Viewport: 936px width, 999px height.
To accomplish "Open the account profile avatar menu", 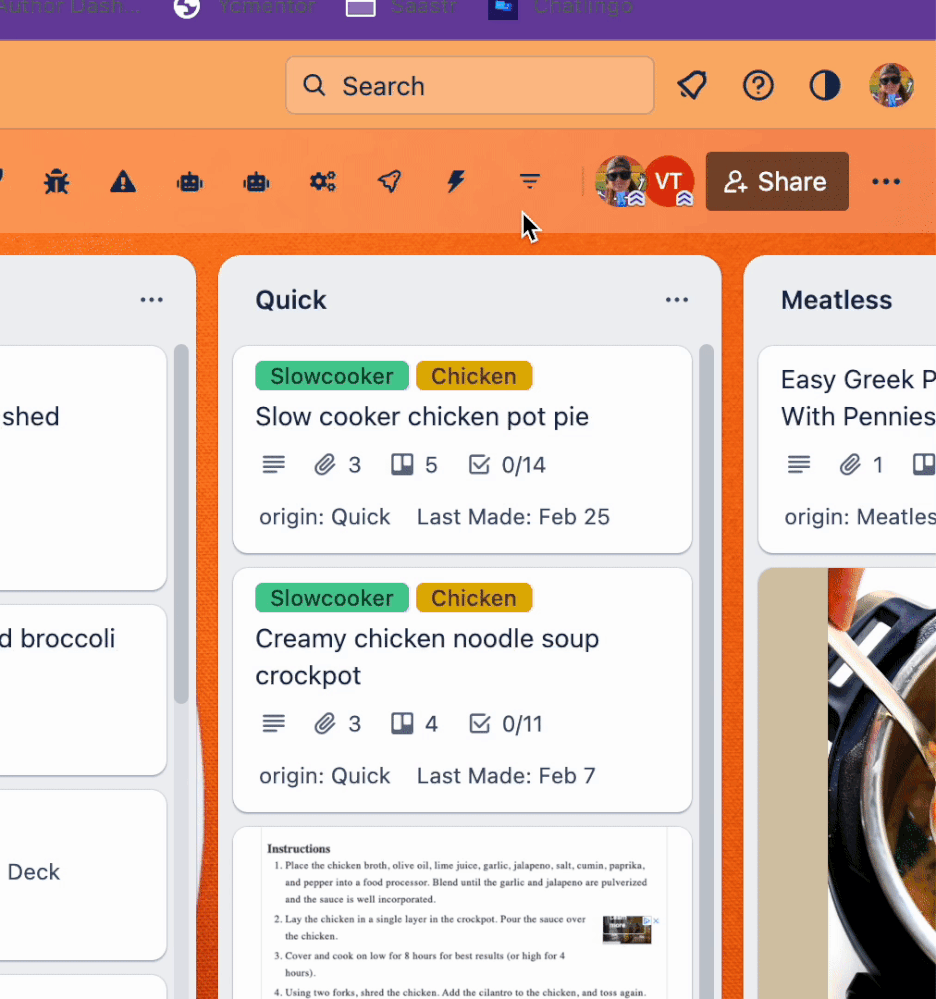I will tap(891, 85).
